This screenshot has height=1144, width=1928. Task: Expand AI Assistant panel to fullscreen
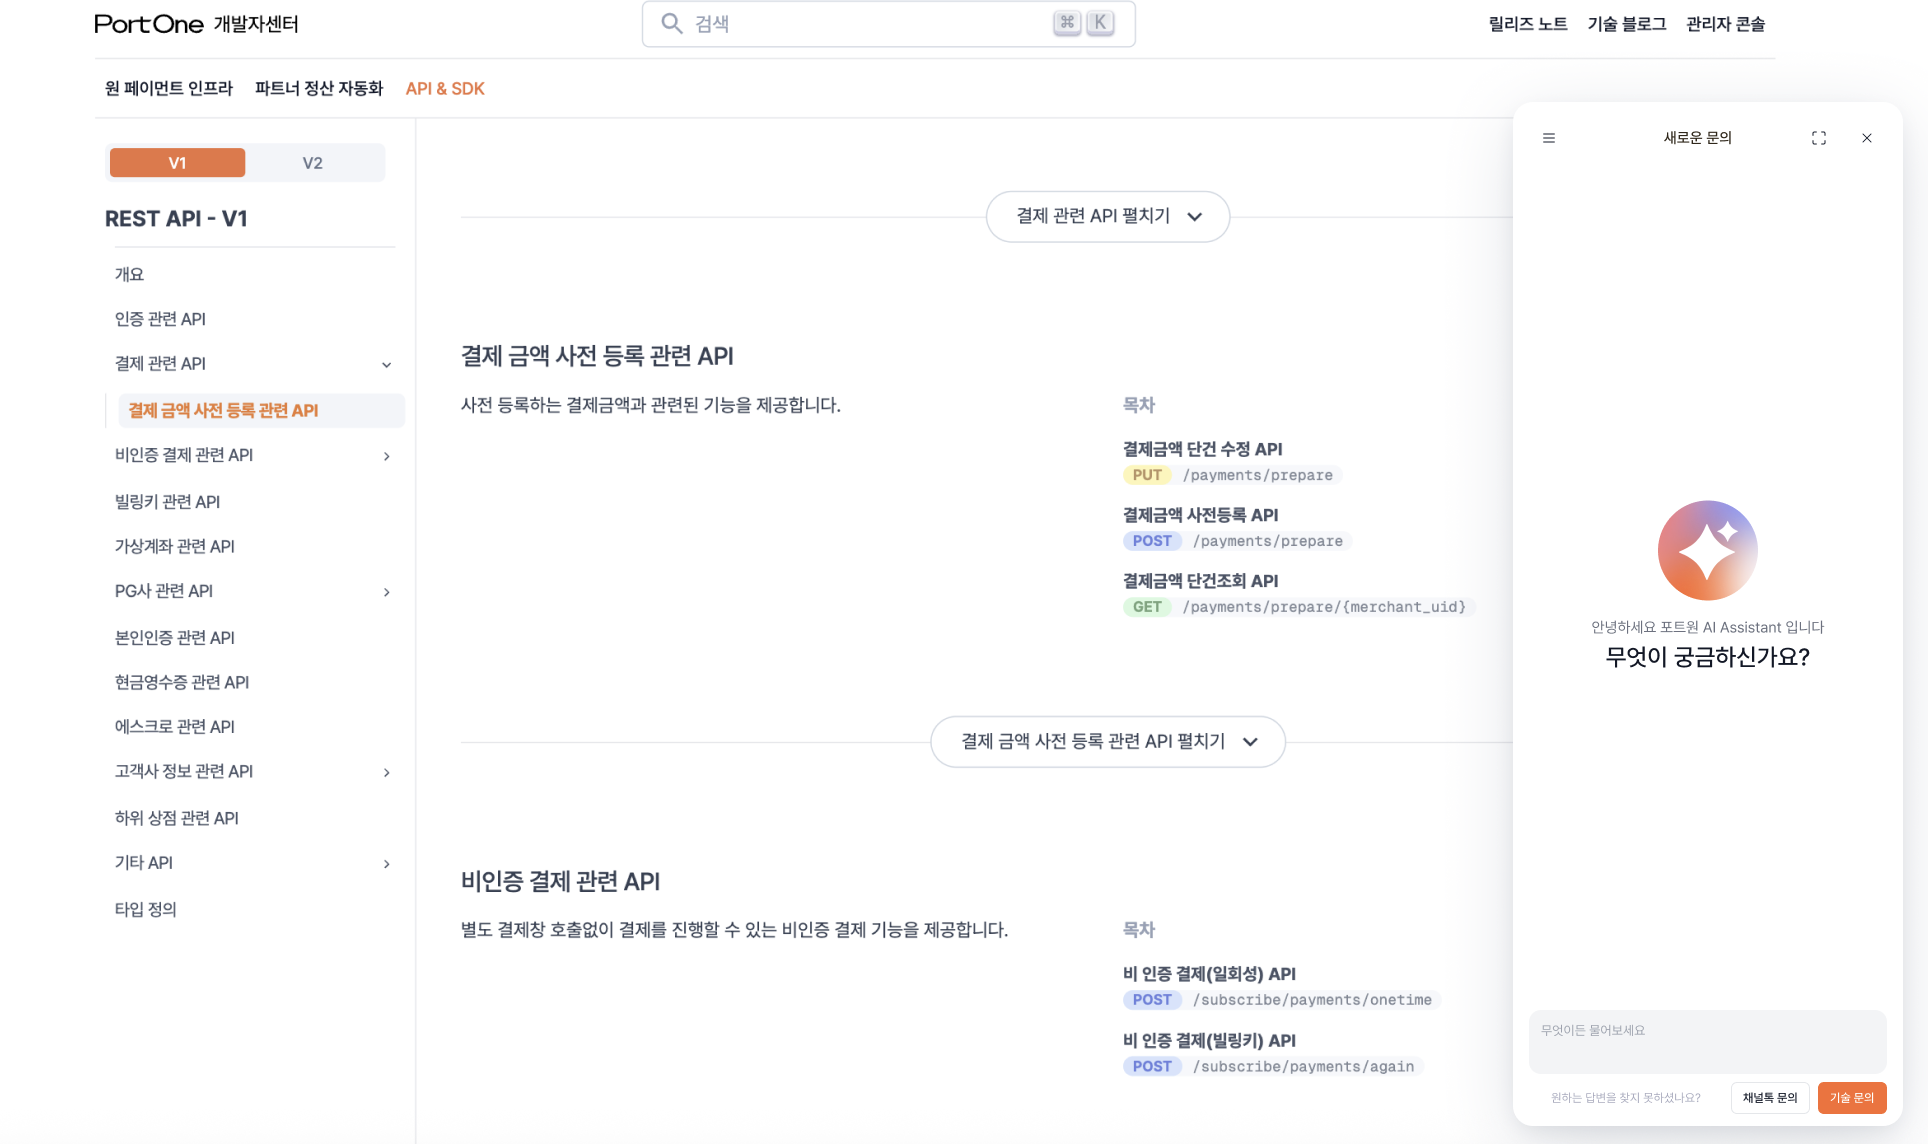click(1819, 137)
